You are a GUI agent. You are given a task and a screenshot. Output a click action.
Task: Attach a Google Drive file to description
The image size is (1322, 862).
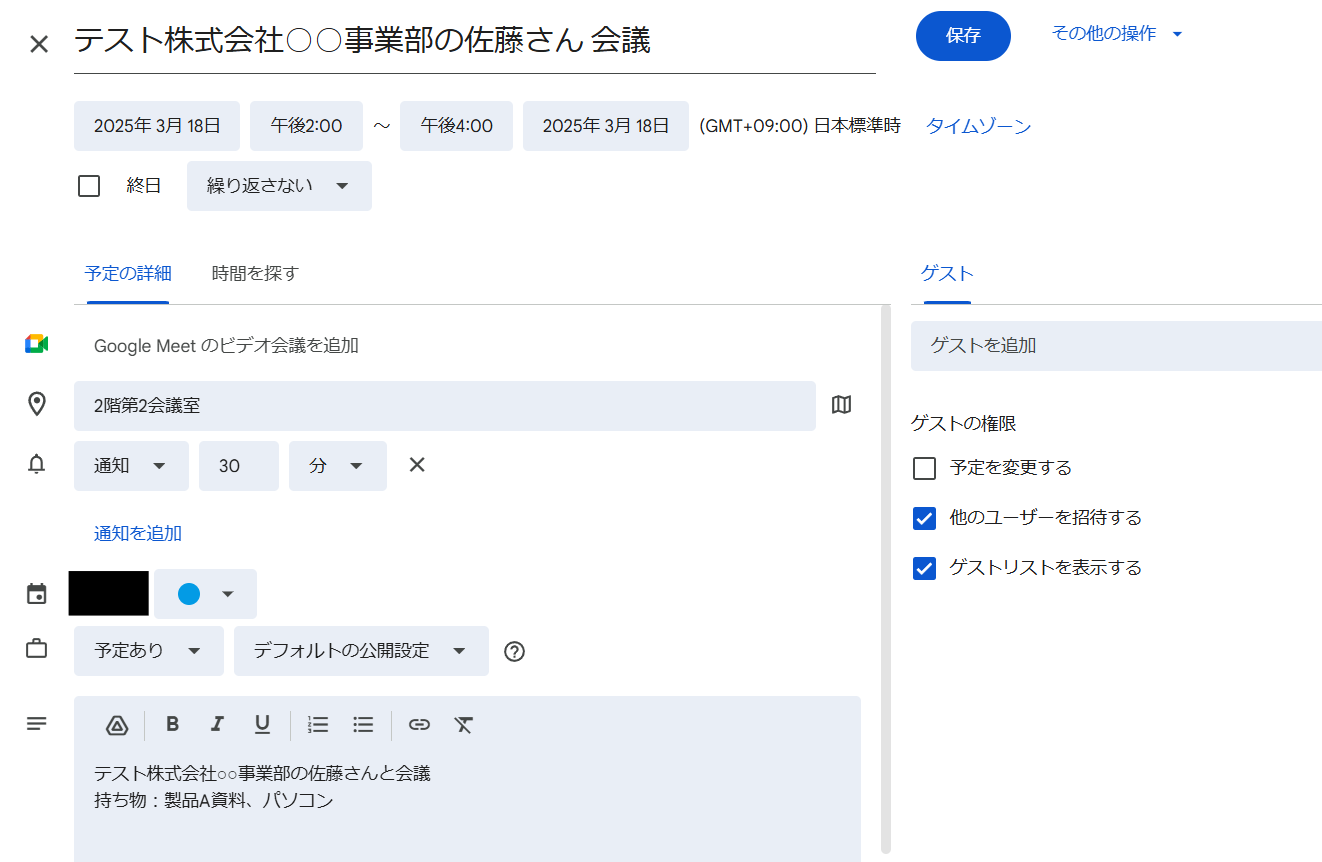pos(117,725)
